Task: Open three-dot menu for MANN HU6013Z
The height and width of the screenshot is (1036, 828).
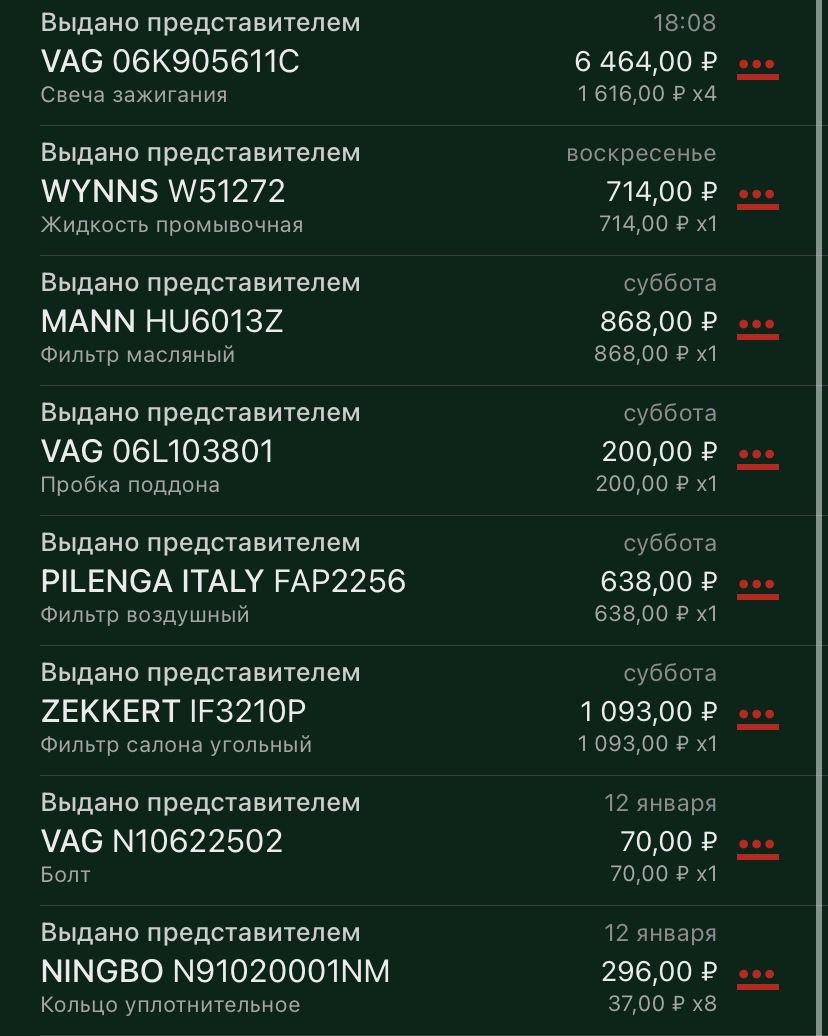Action: 757,326
